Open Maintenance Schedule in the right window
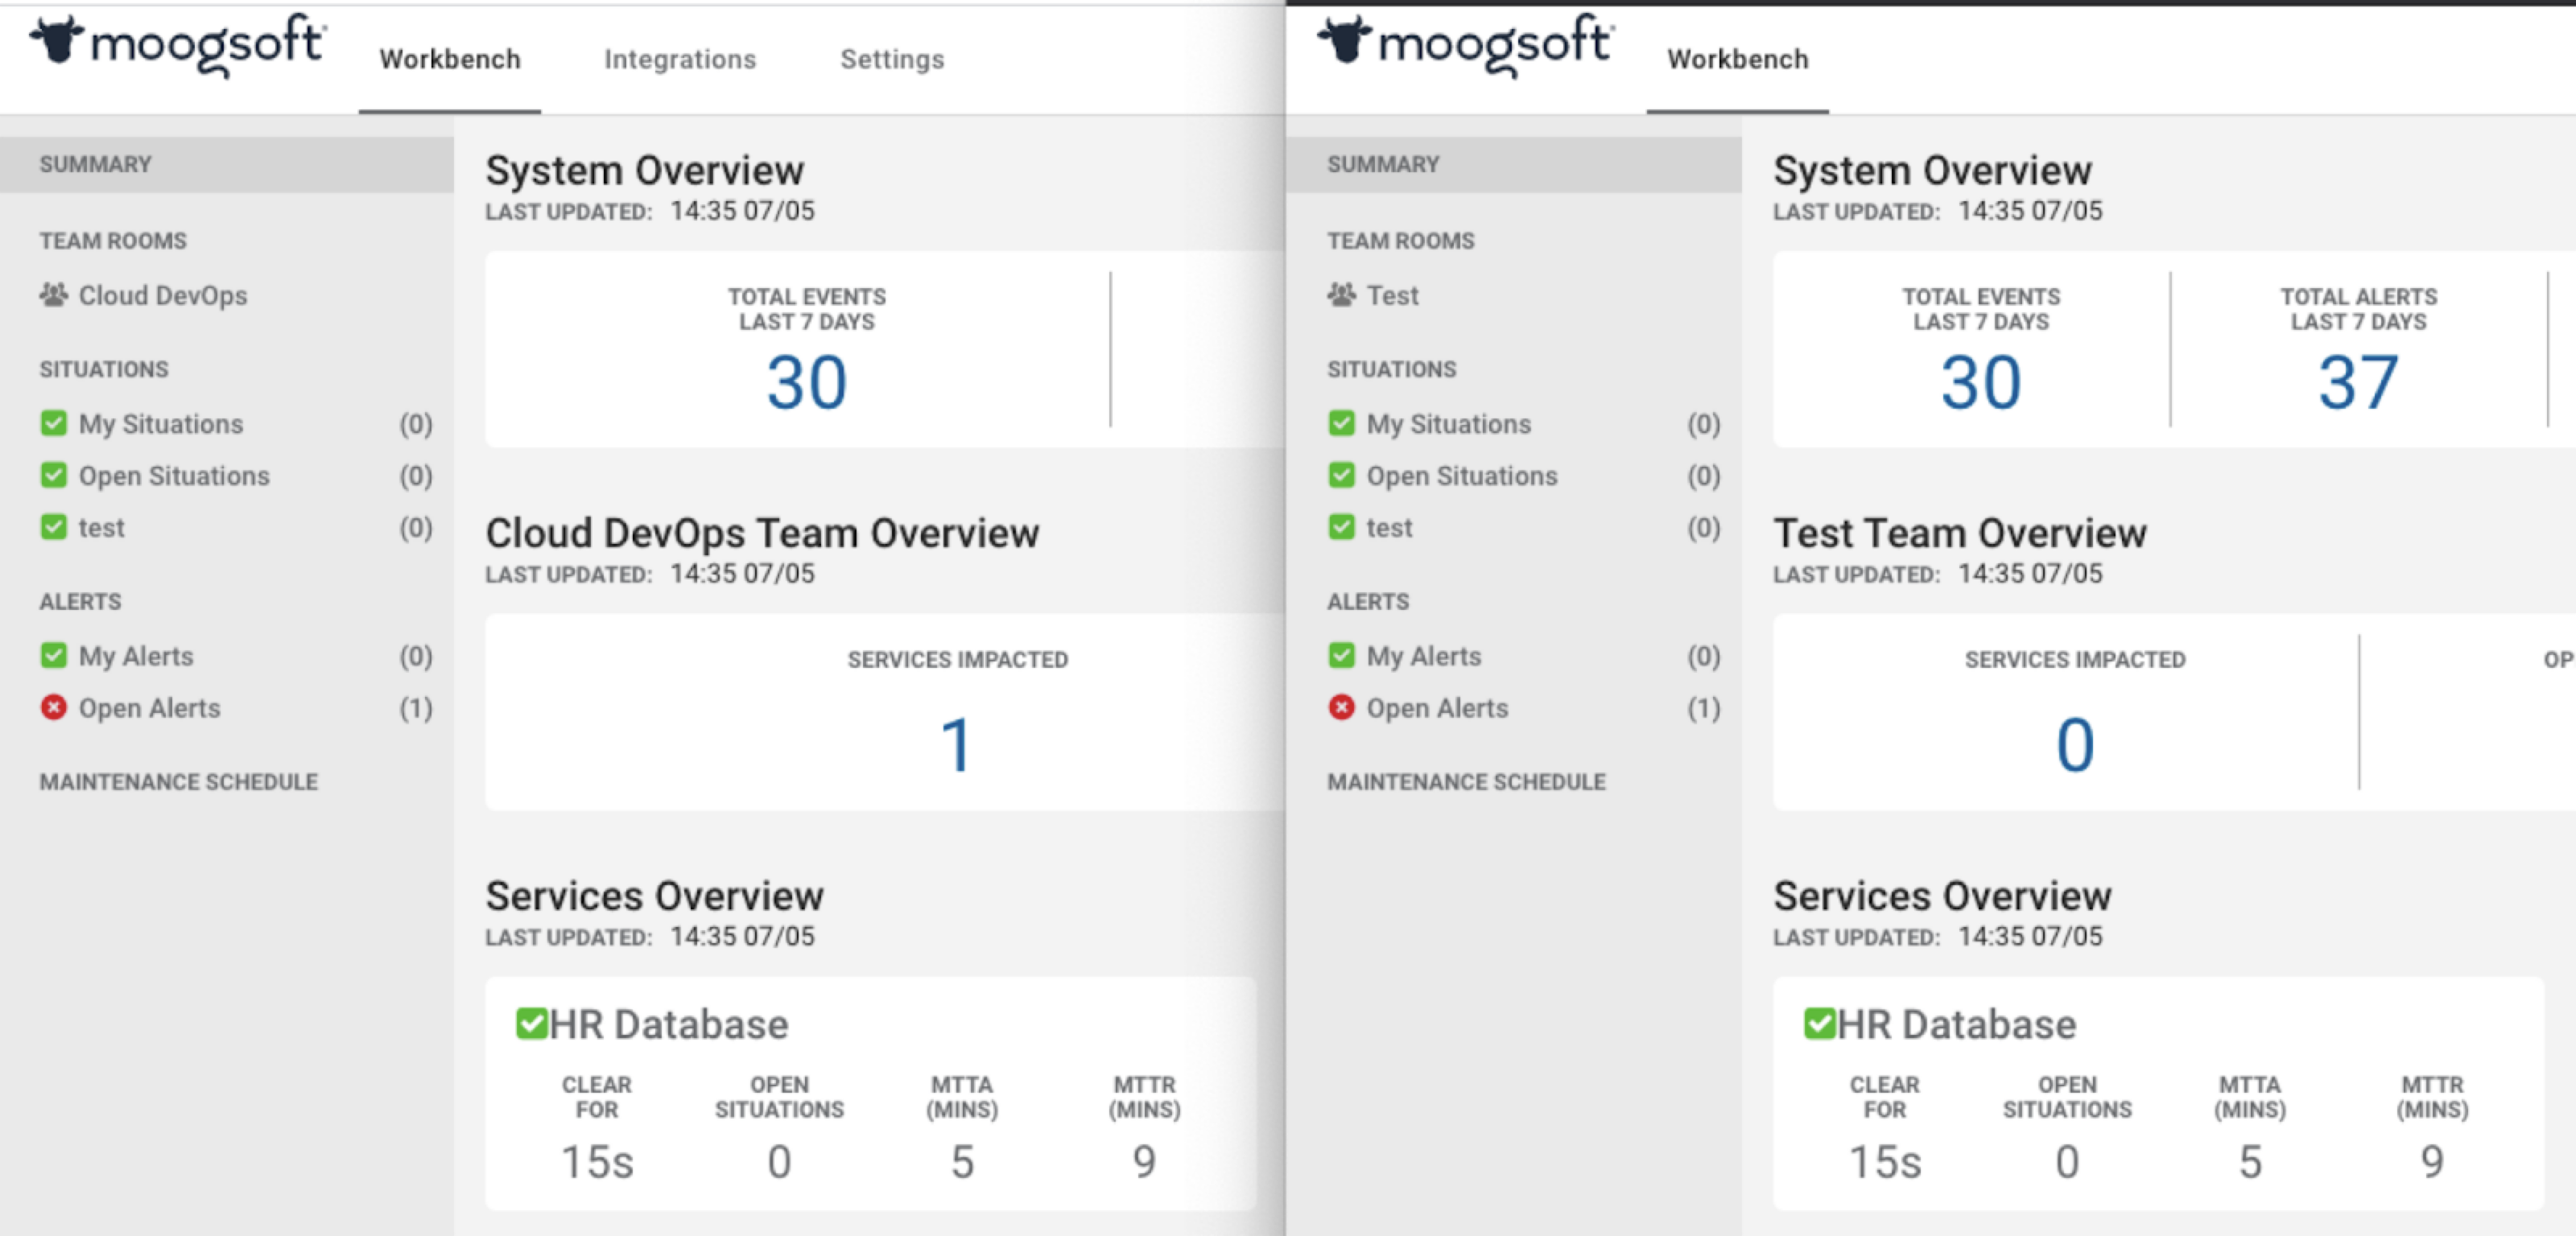This screenshot has height=1236, width=2576. pyautogui.click(x=1467, y=782)
